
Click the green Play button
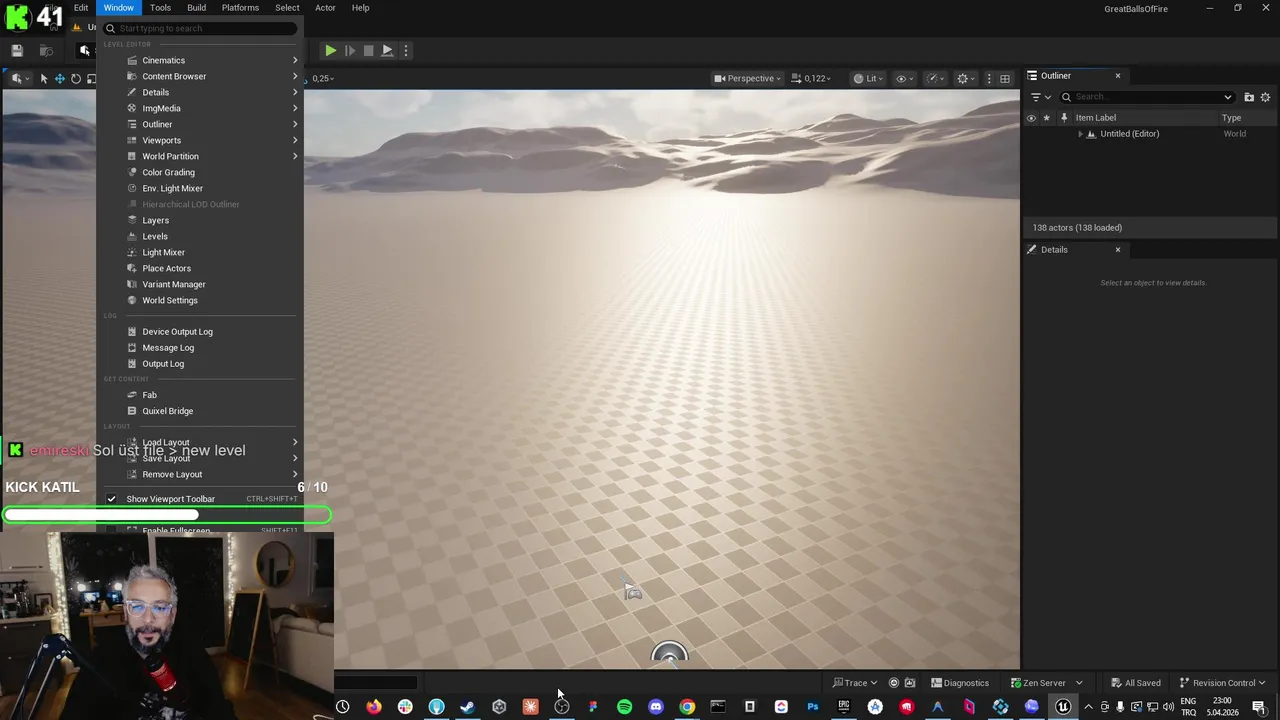click(330, 50)
